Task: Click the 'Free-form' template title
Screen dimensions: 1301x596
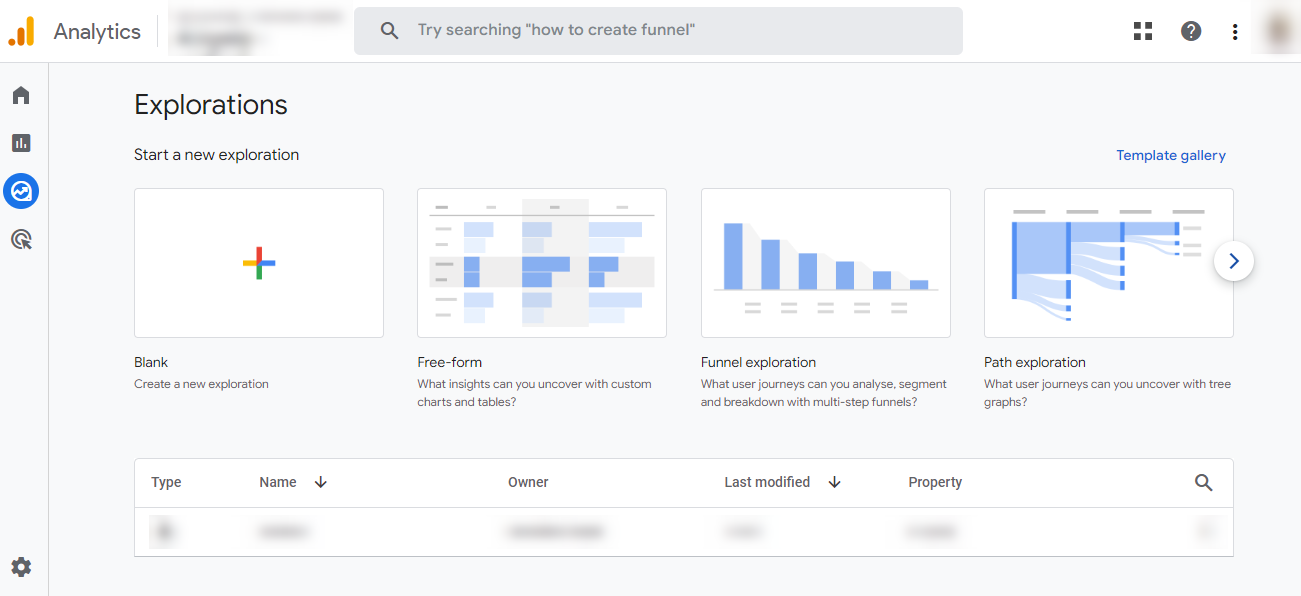Action: coord(450,362)
